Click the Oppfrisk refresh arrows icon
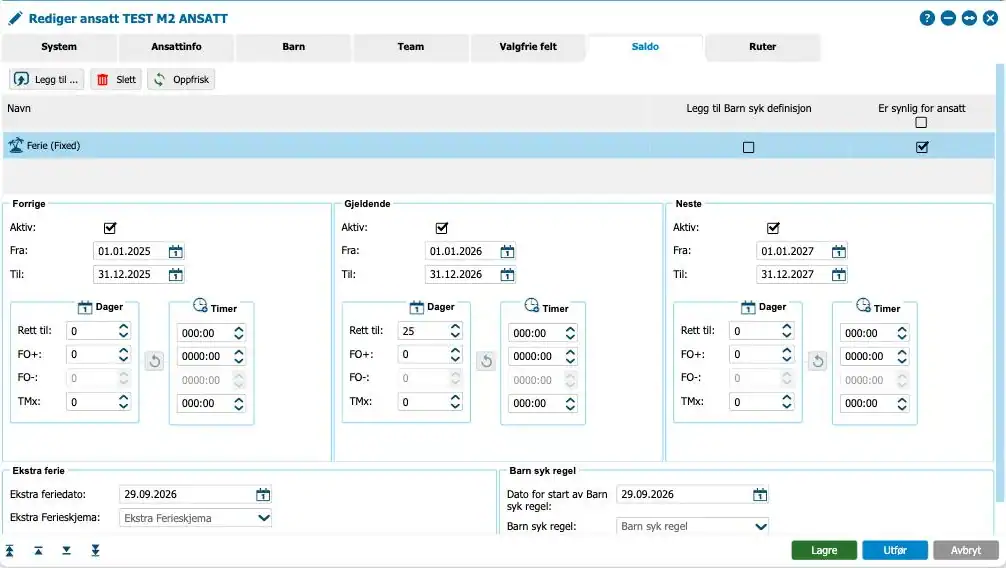 tap(159, 80)
